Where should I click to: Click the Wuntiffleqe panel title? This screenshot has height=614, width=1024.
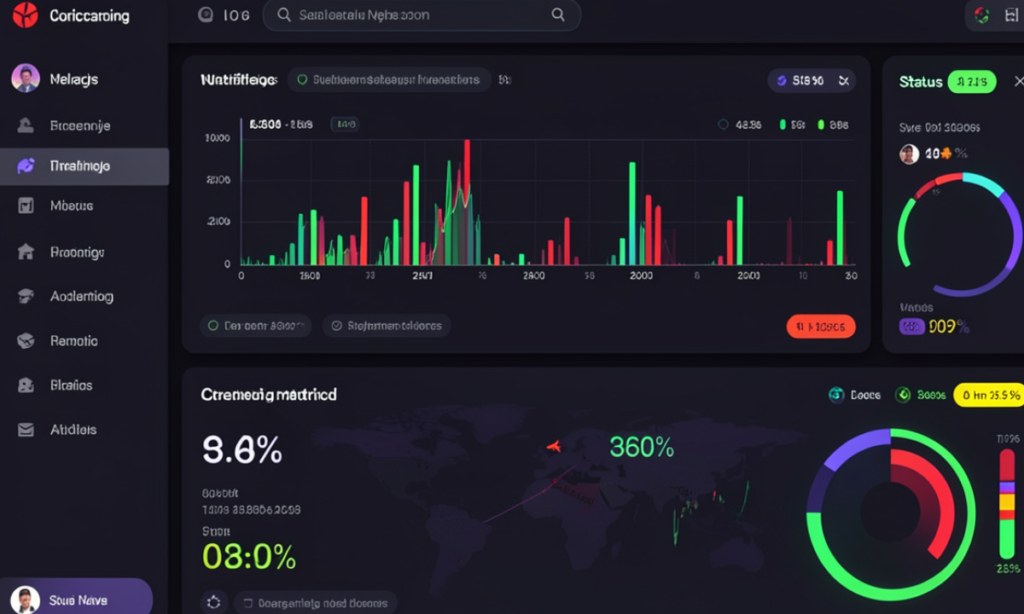click(238, 80)
